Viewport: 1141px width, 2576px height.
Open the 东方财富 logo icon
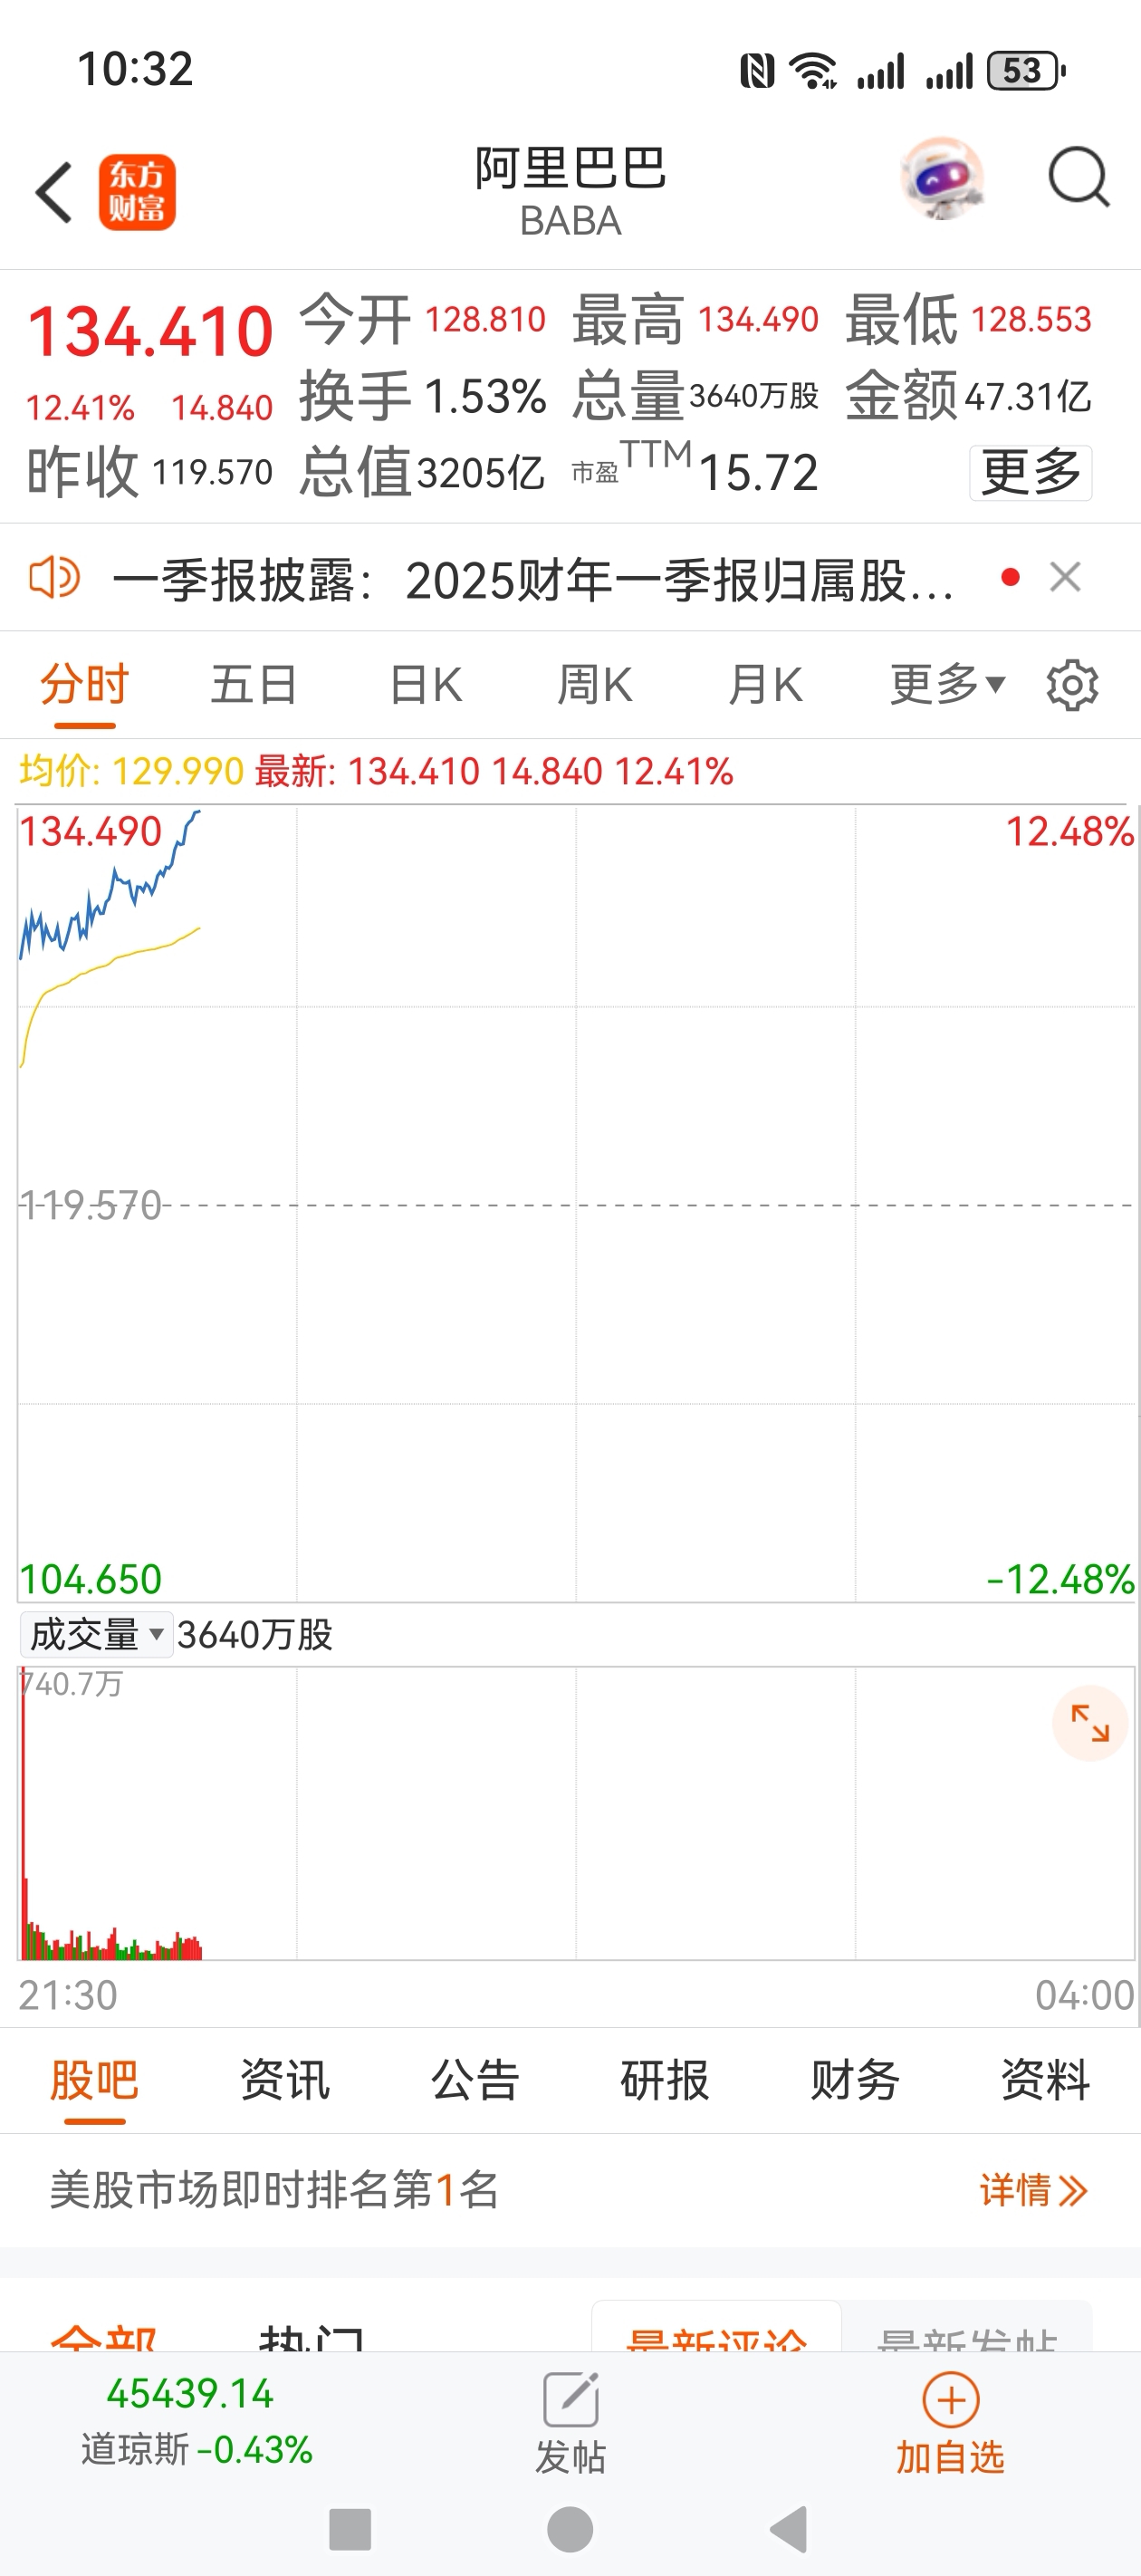[137, 192]
